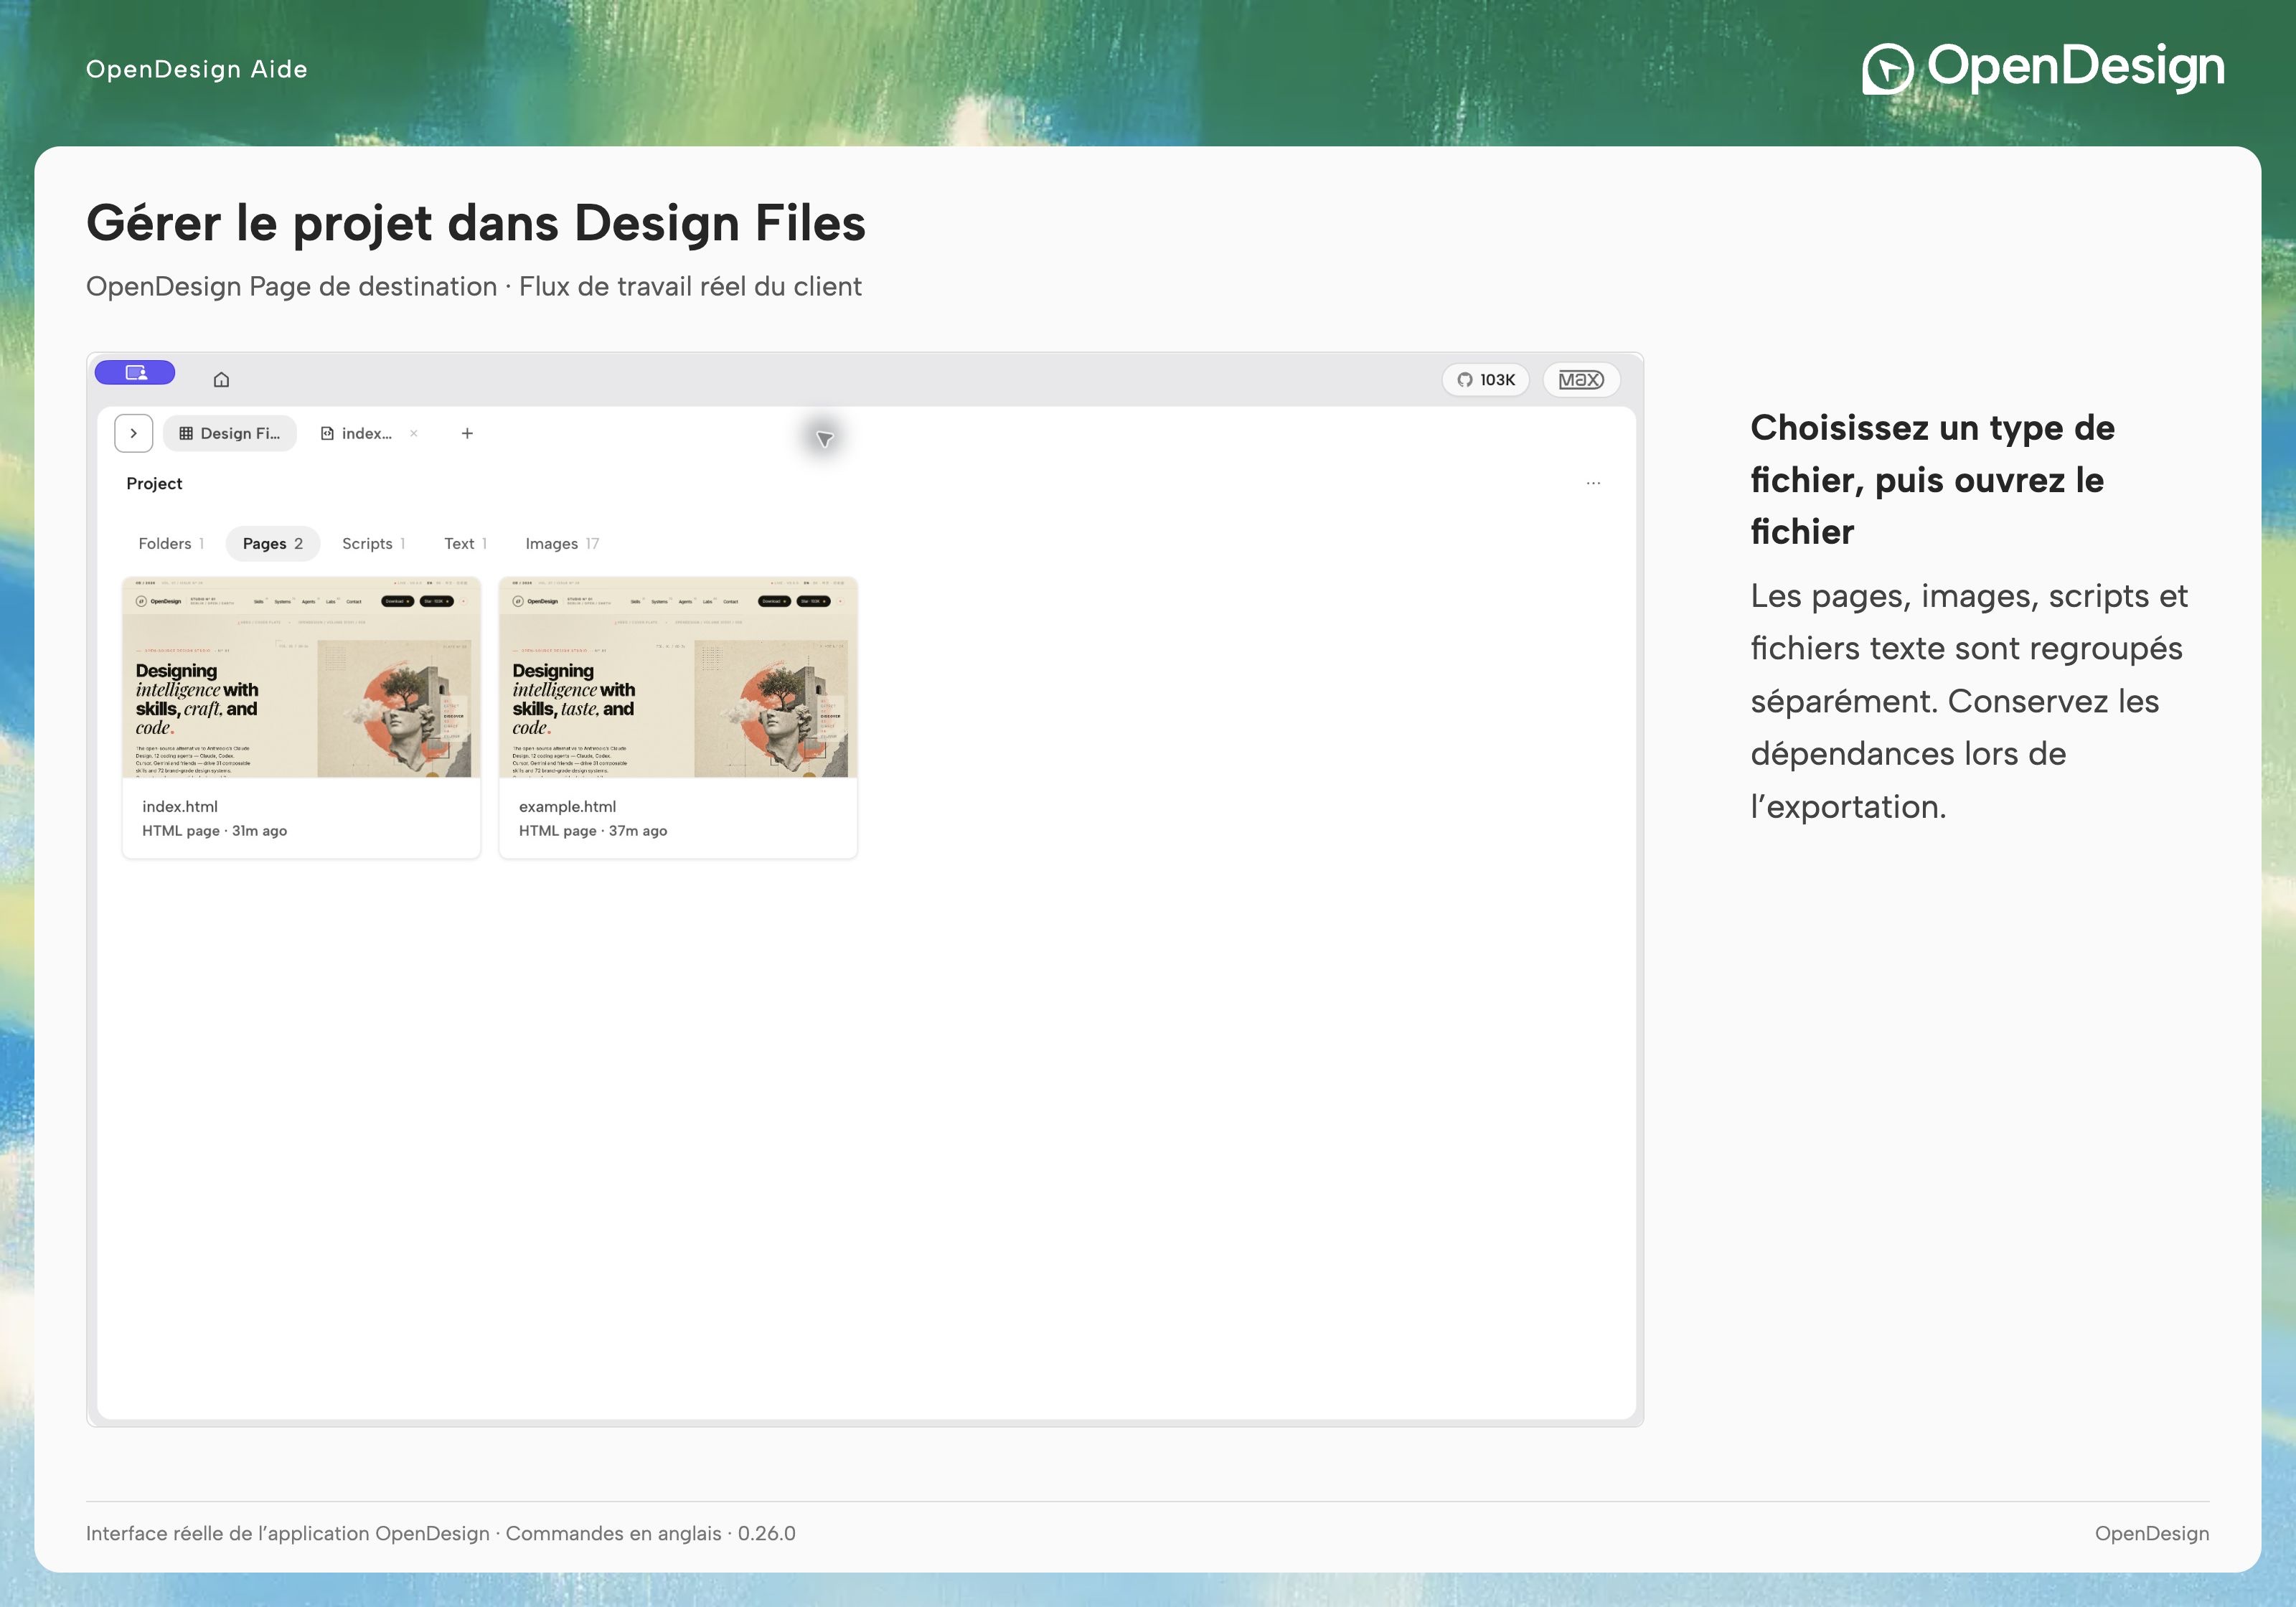Viewport: 2296px width, 1607px height.
Task: Click the document icon on index tab
Action: click(327, 434)
